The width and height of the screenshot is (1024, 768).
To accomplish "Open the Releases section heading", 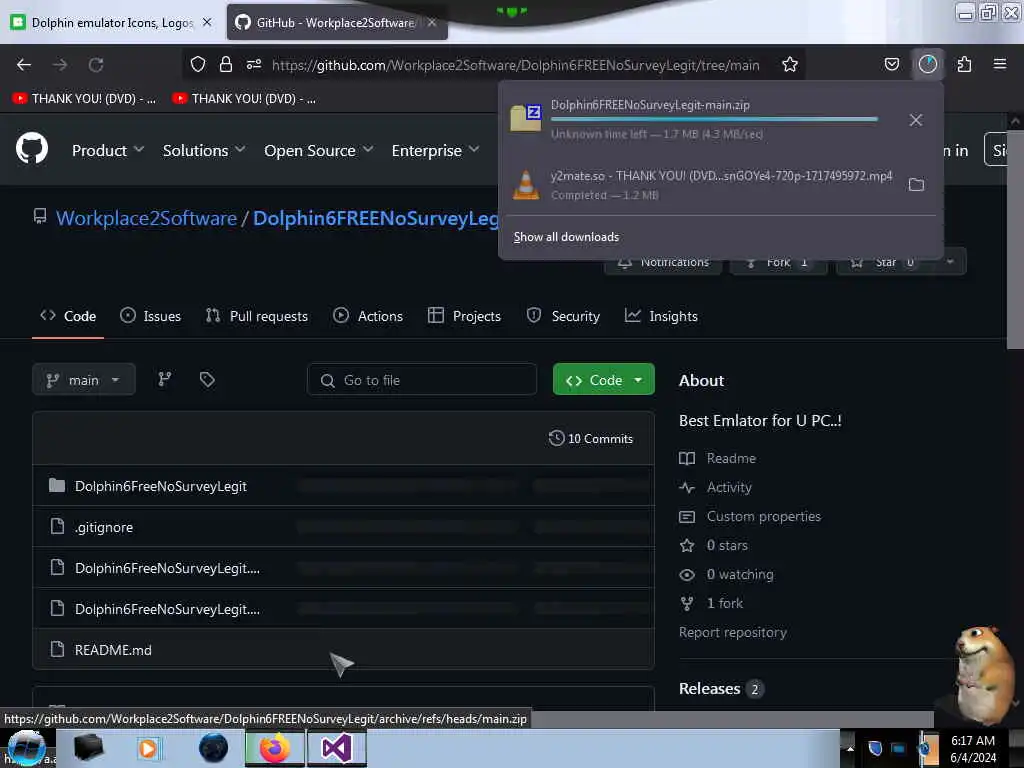I will point(709,688).
